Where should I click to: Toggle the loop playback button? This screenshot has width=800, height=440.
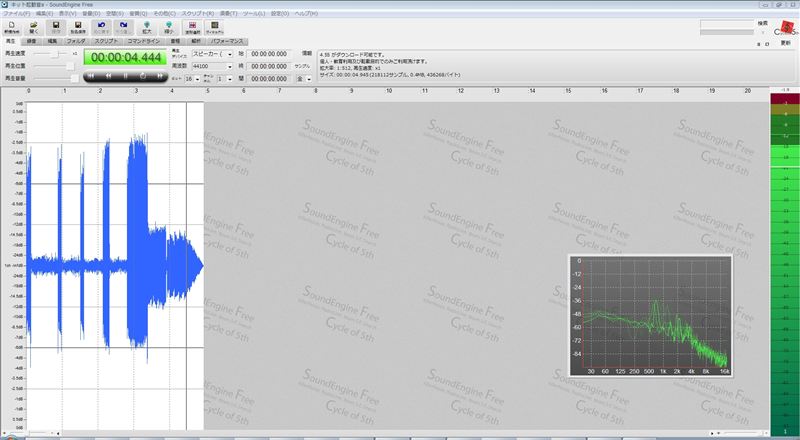point(143,76)
